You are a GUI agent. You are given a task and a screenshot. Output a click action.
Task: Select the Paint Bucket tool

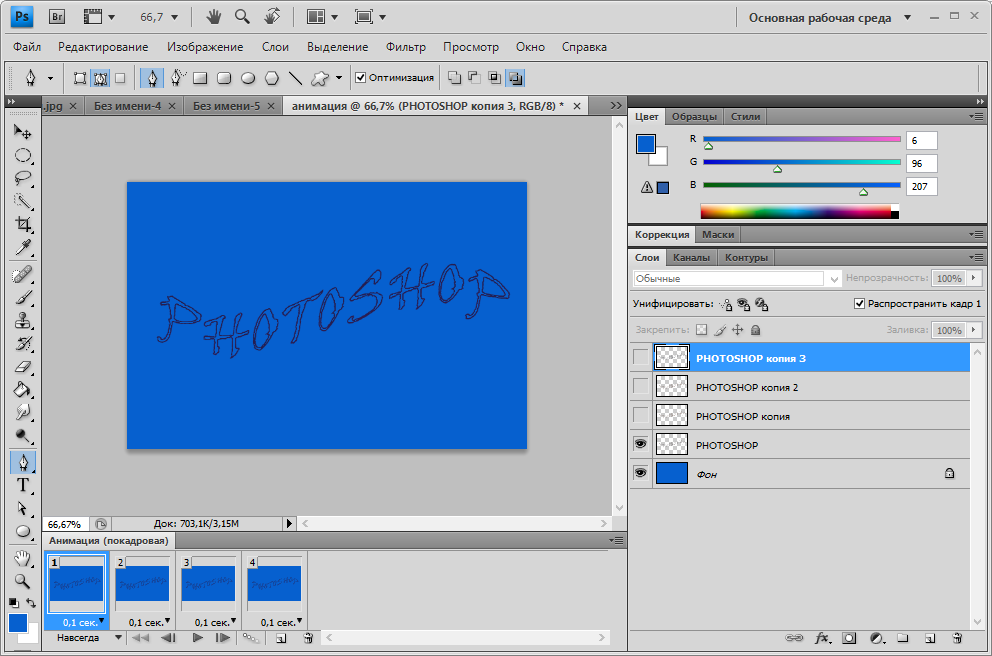[x=23, y=390]
